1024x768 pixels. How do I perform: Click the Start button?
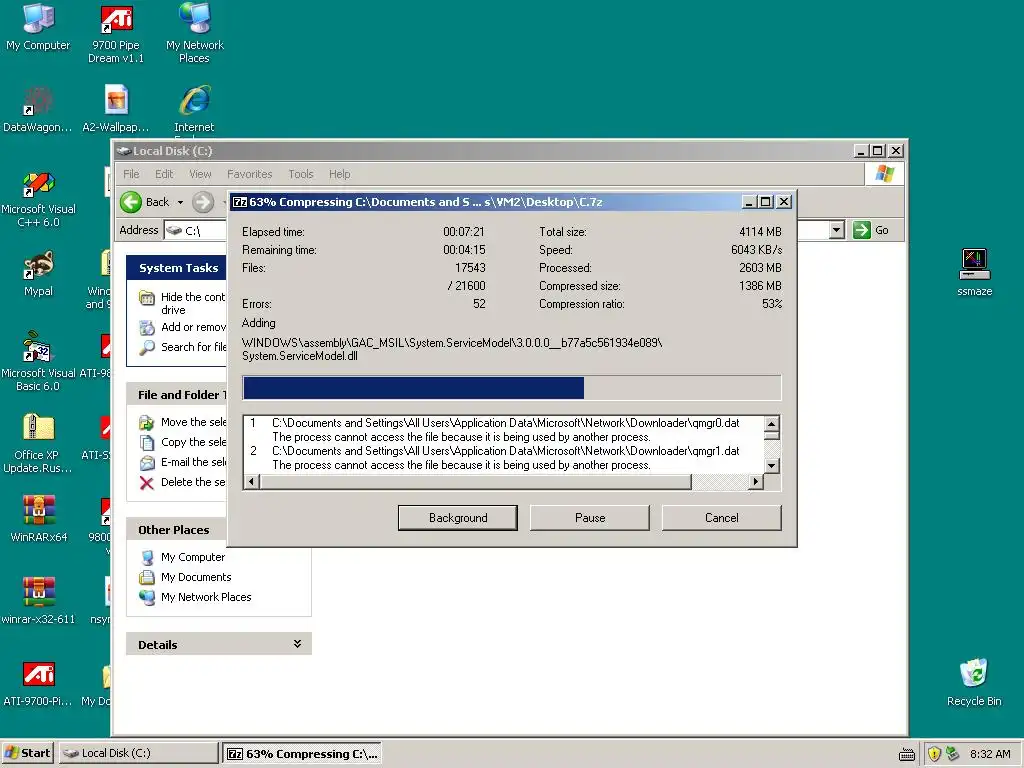[27, 753]
